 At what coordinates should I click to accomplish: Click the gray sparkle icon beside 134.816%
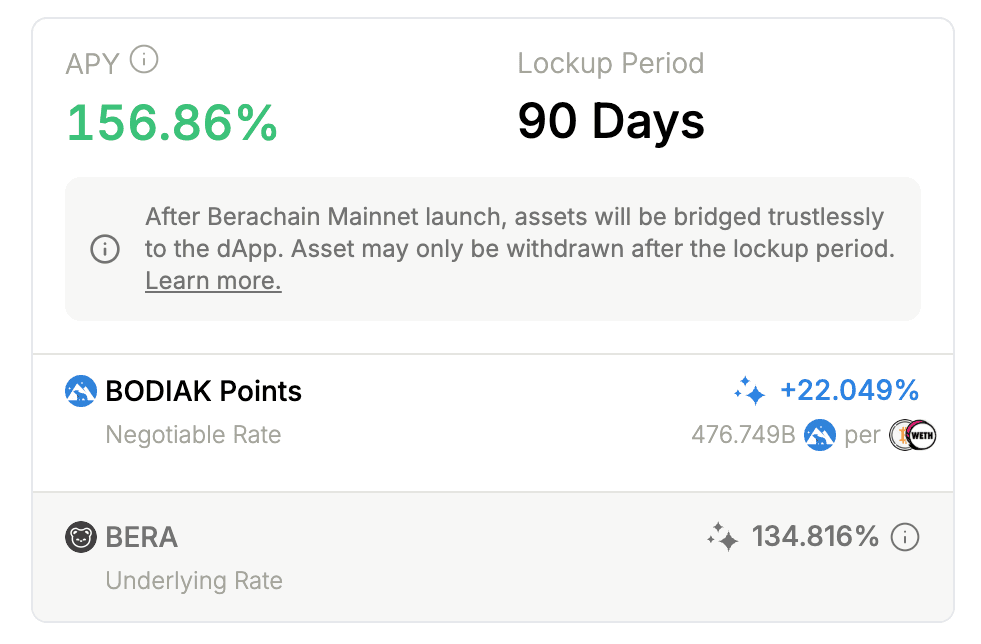723,538
